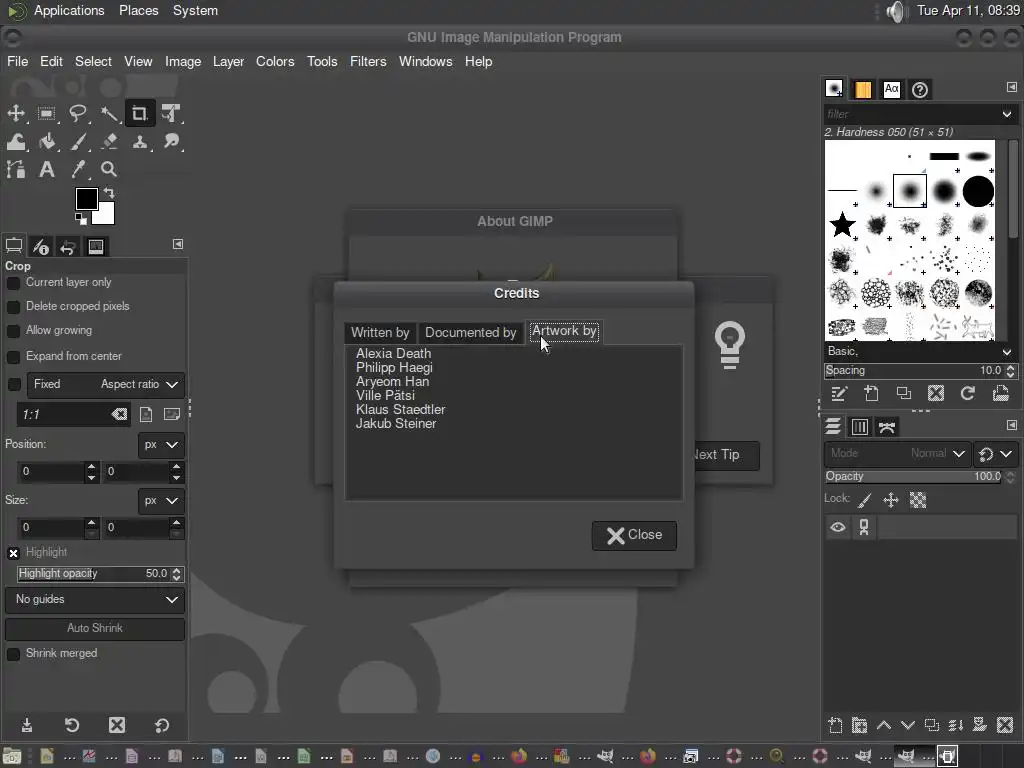Click in the 1:1 ratio input field
Screen dimensions: 1024x768
[64, 415]
